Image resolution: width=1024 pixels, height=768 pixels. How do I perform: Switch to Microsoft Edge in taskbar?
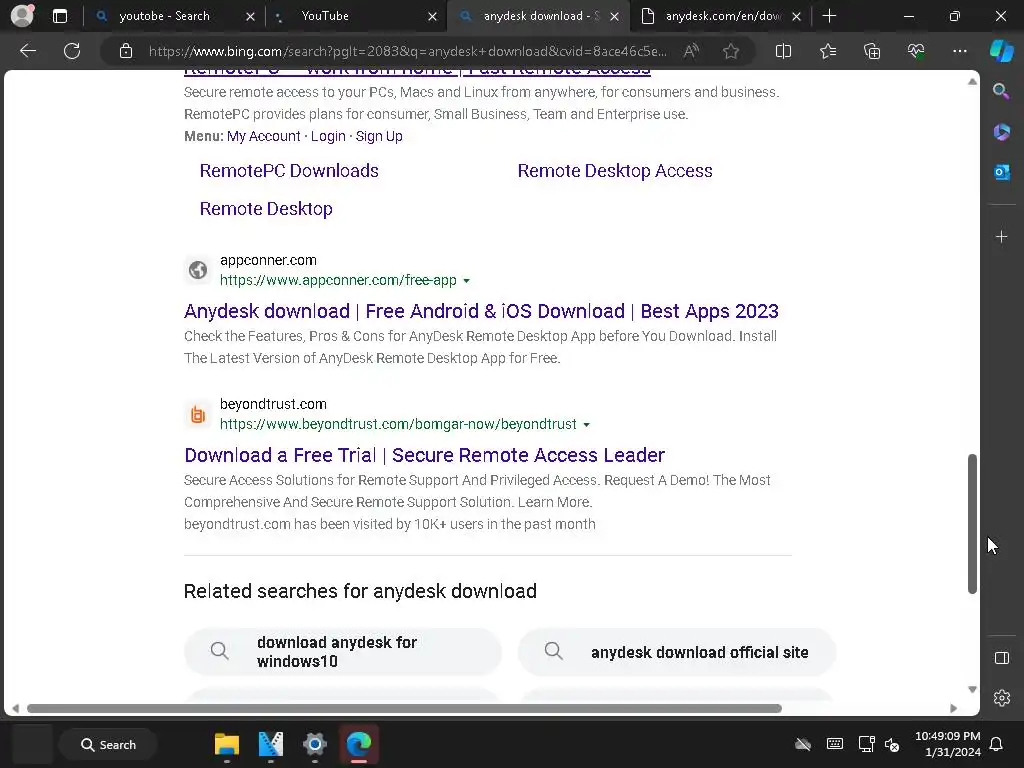click(x=359, y=744)
